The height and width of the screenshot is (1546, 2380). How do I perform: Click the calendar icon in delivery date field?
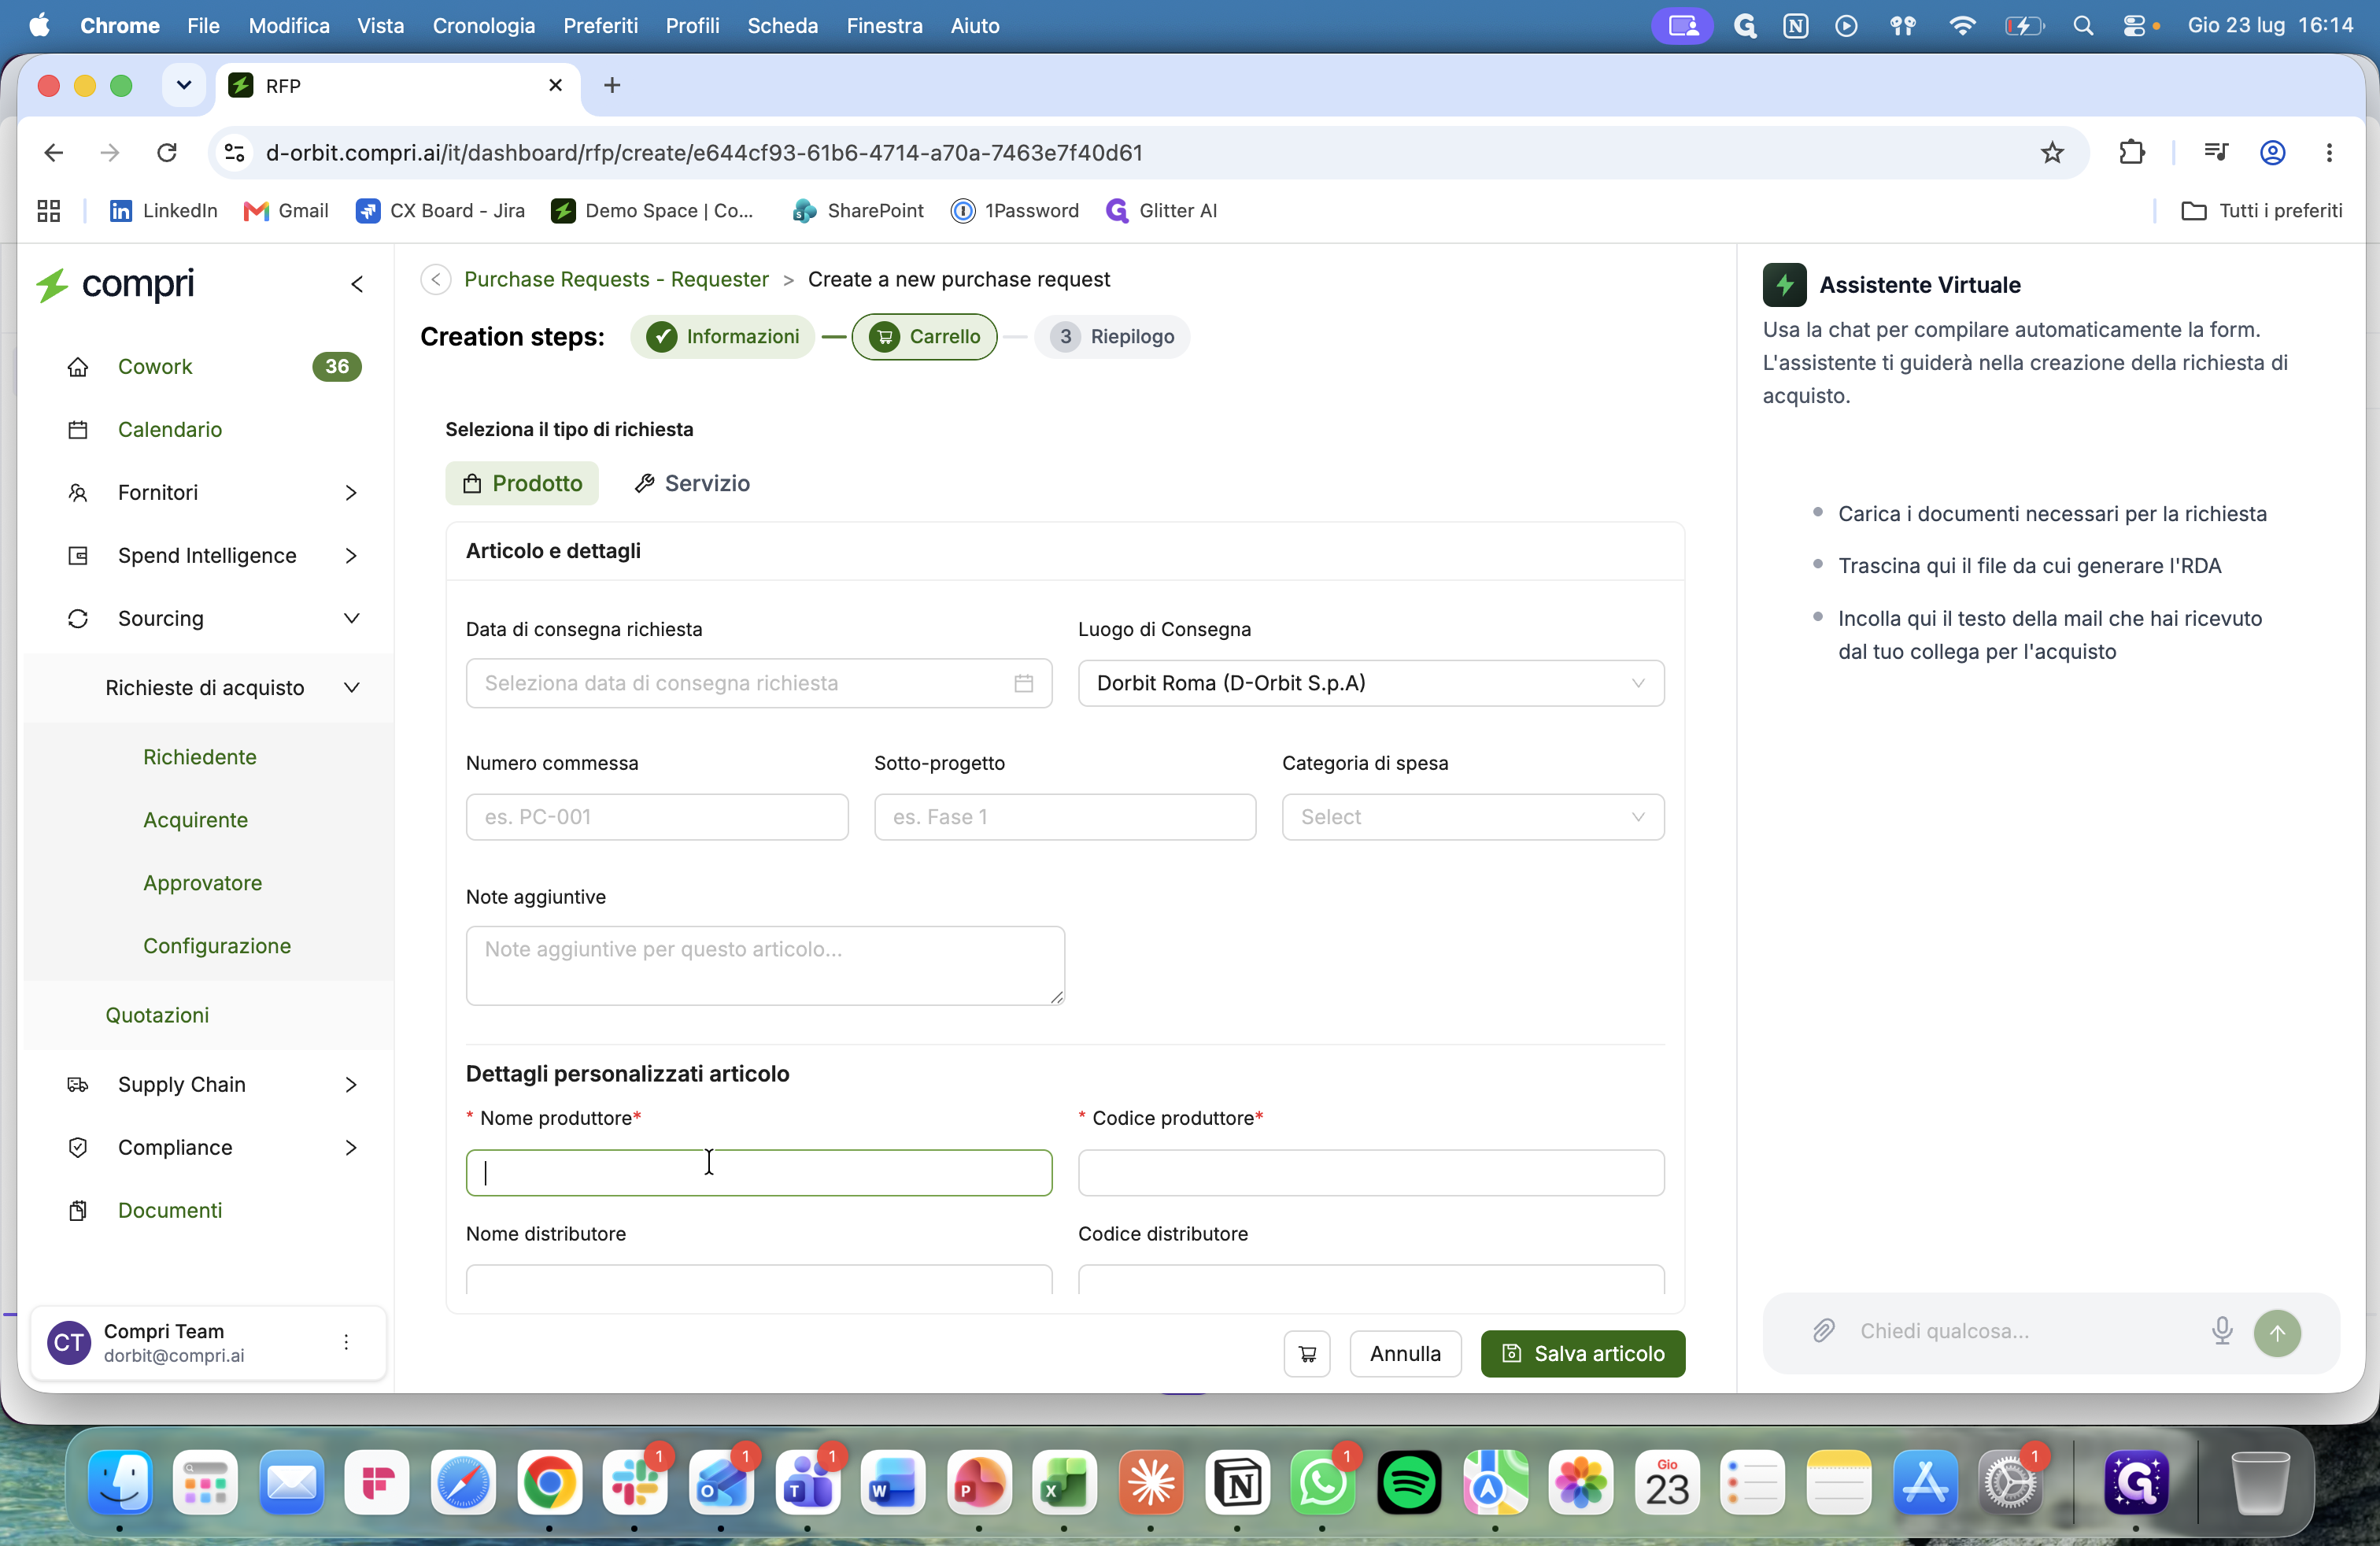tap(1023, 684)
